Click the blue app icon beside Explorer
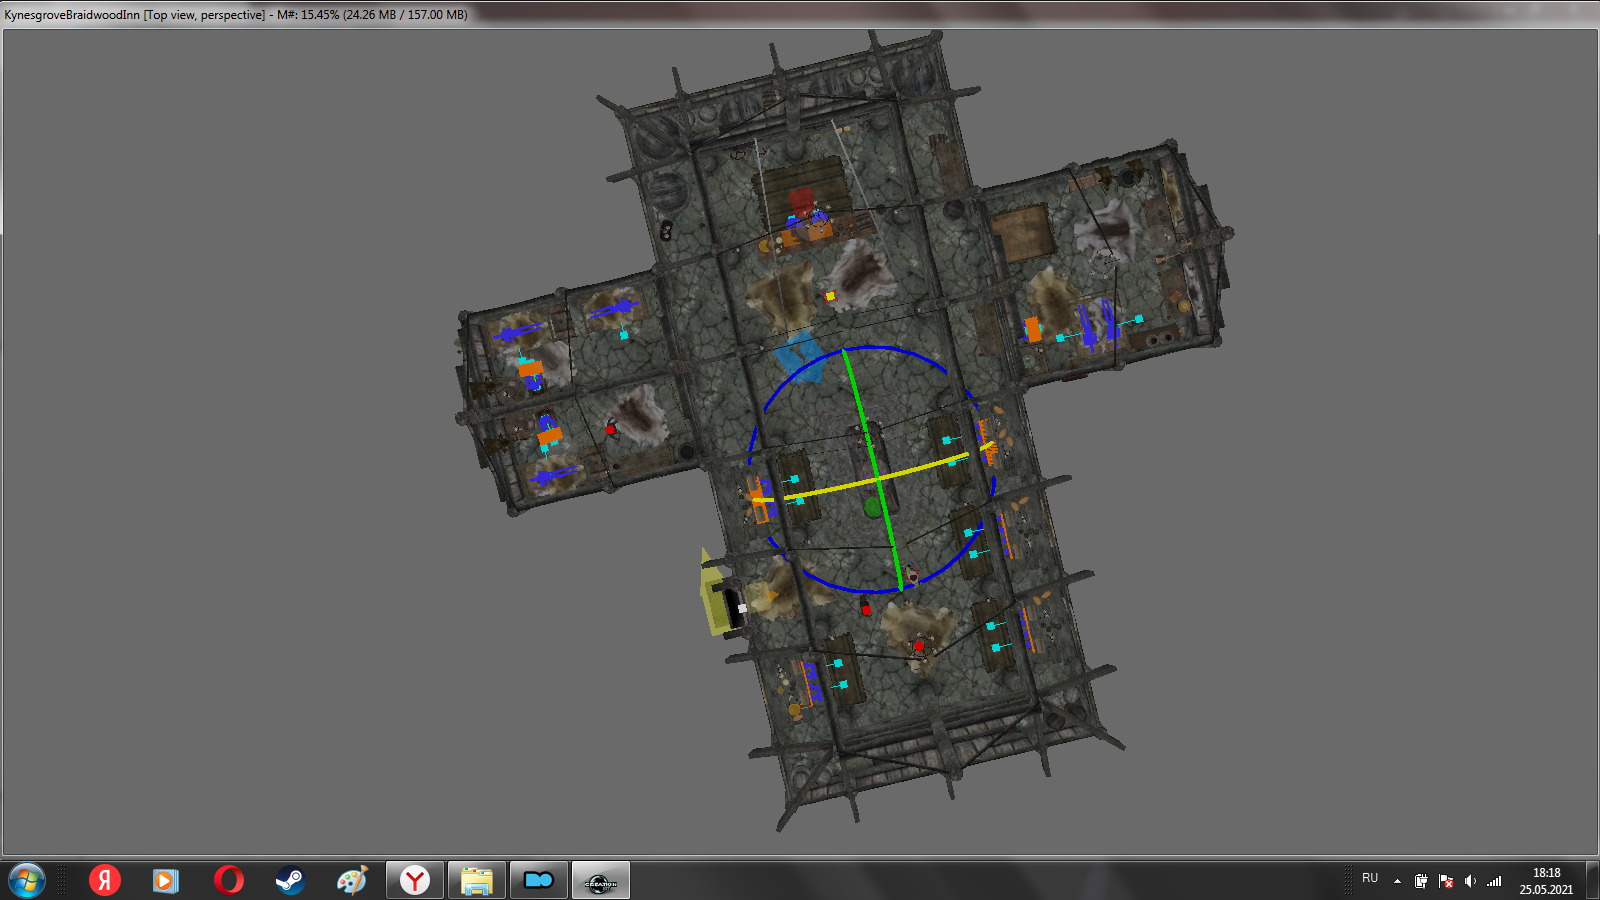This screenshot has width=1600, height=900. pos(538,881)
